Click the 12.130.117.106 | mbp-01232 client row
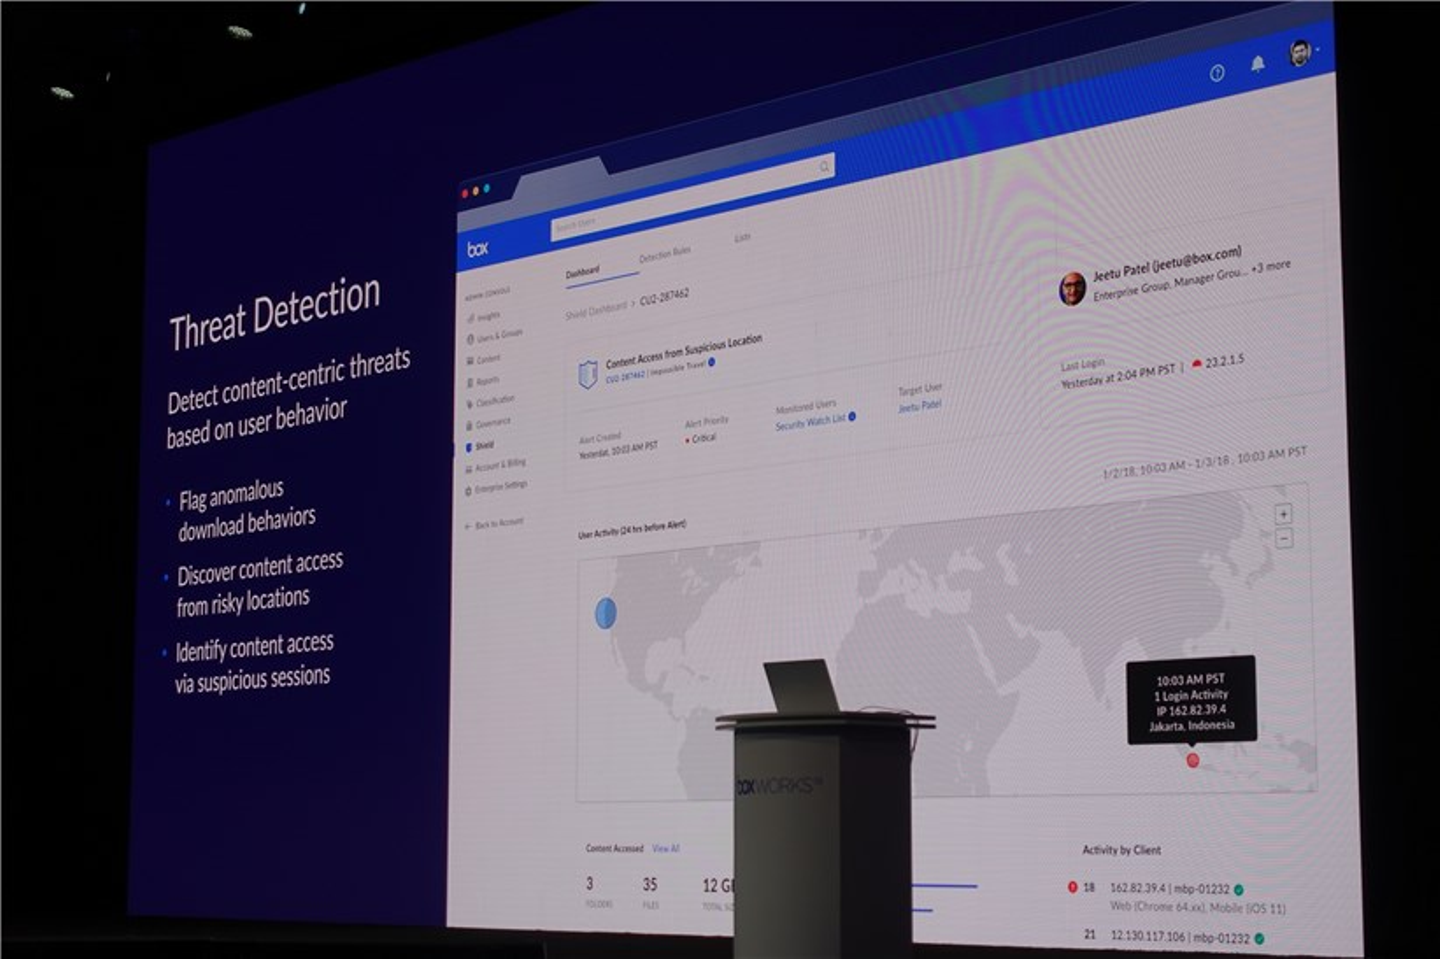 pyautogui.click(x=1180, y=937)
